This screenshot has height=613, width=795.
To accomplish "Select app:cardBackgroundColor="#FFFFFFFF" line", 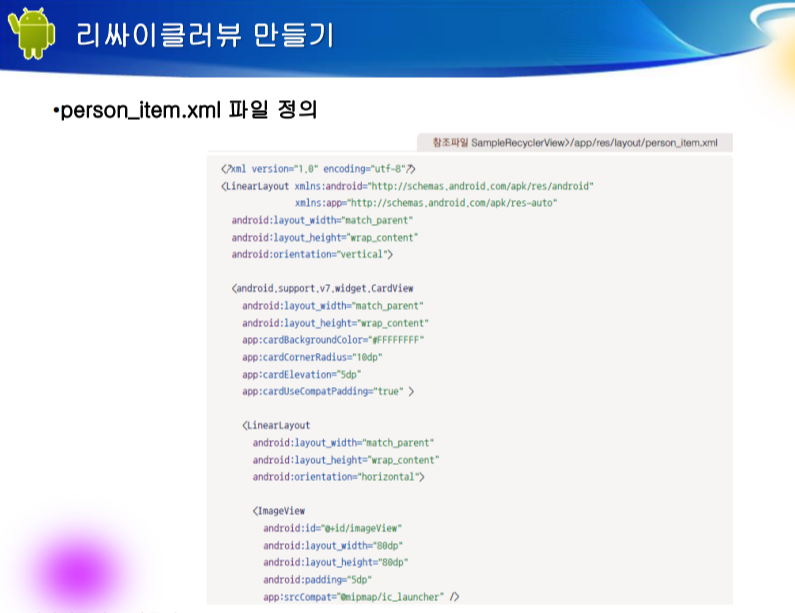I will click(x=333, y=340).
